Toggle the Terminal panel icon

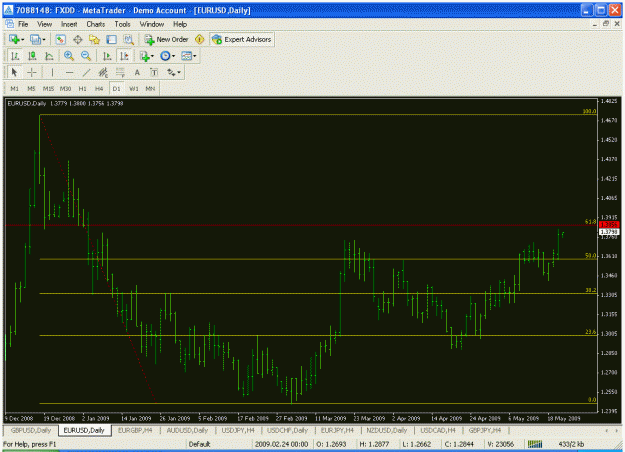tap(111, 39)
